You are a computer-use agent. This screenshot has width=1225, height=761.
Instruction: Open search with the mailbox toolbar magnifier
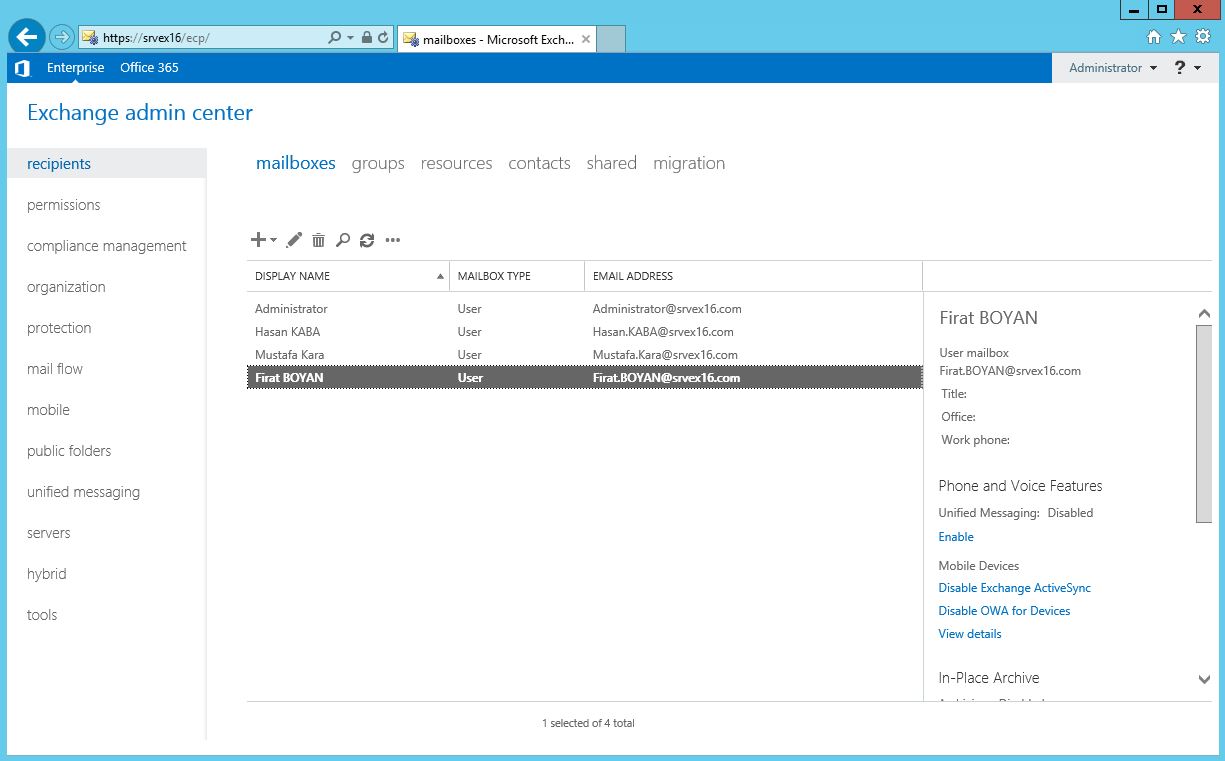coord(342,240)
